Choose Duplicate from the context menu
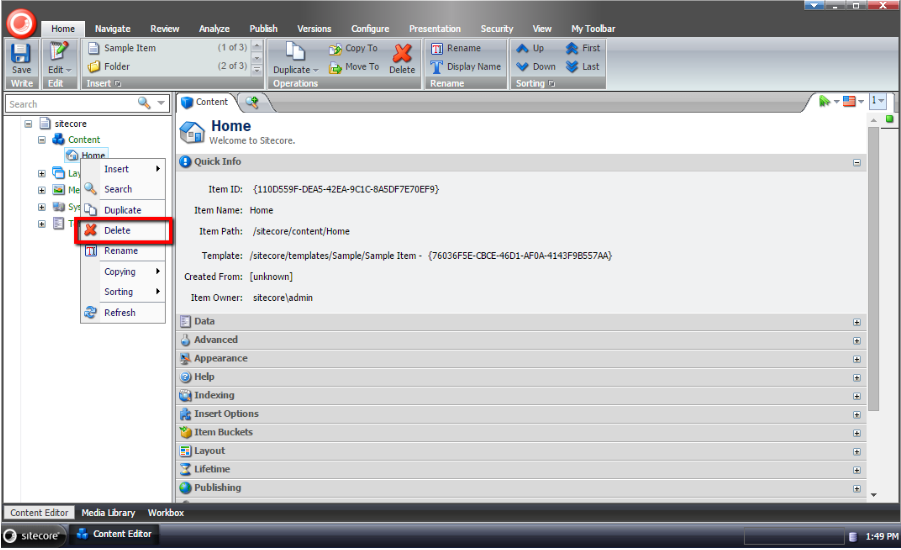This screenshot has height=550, width=901. click(123, 210)
